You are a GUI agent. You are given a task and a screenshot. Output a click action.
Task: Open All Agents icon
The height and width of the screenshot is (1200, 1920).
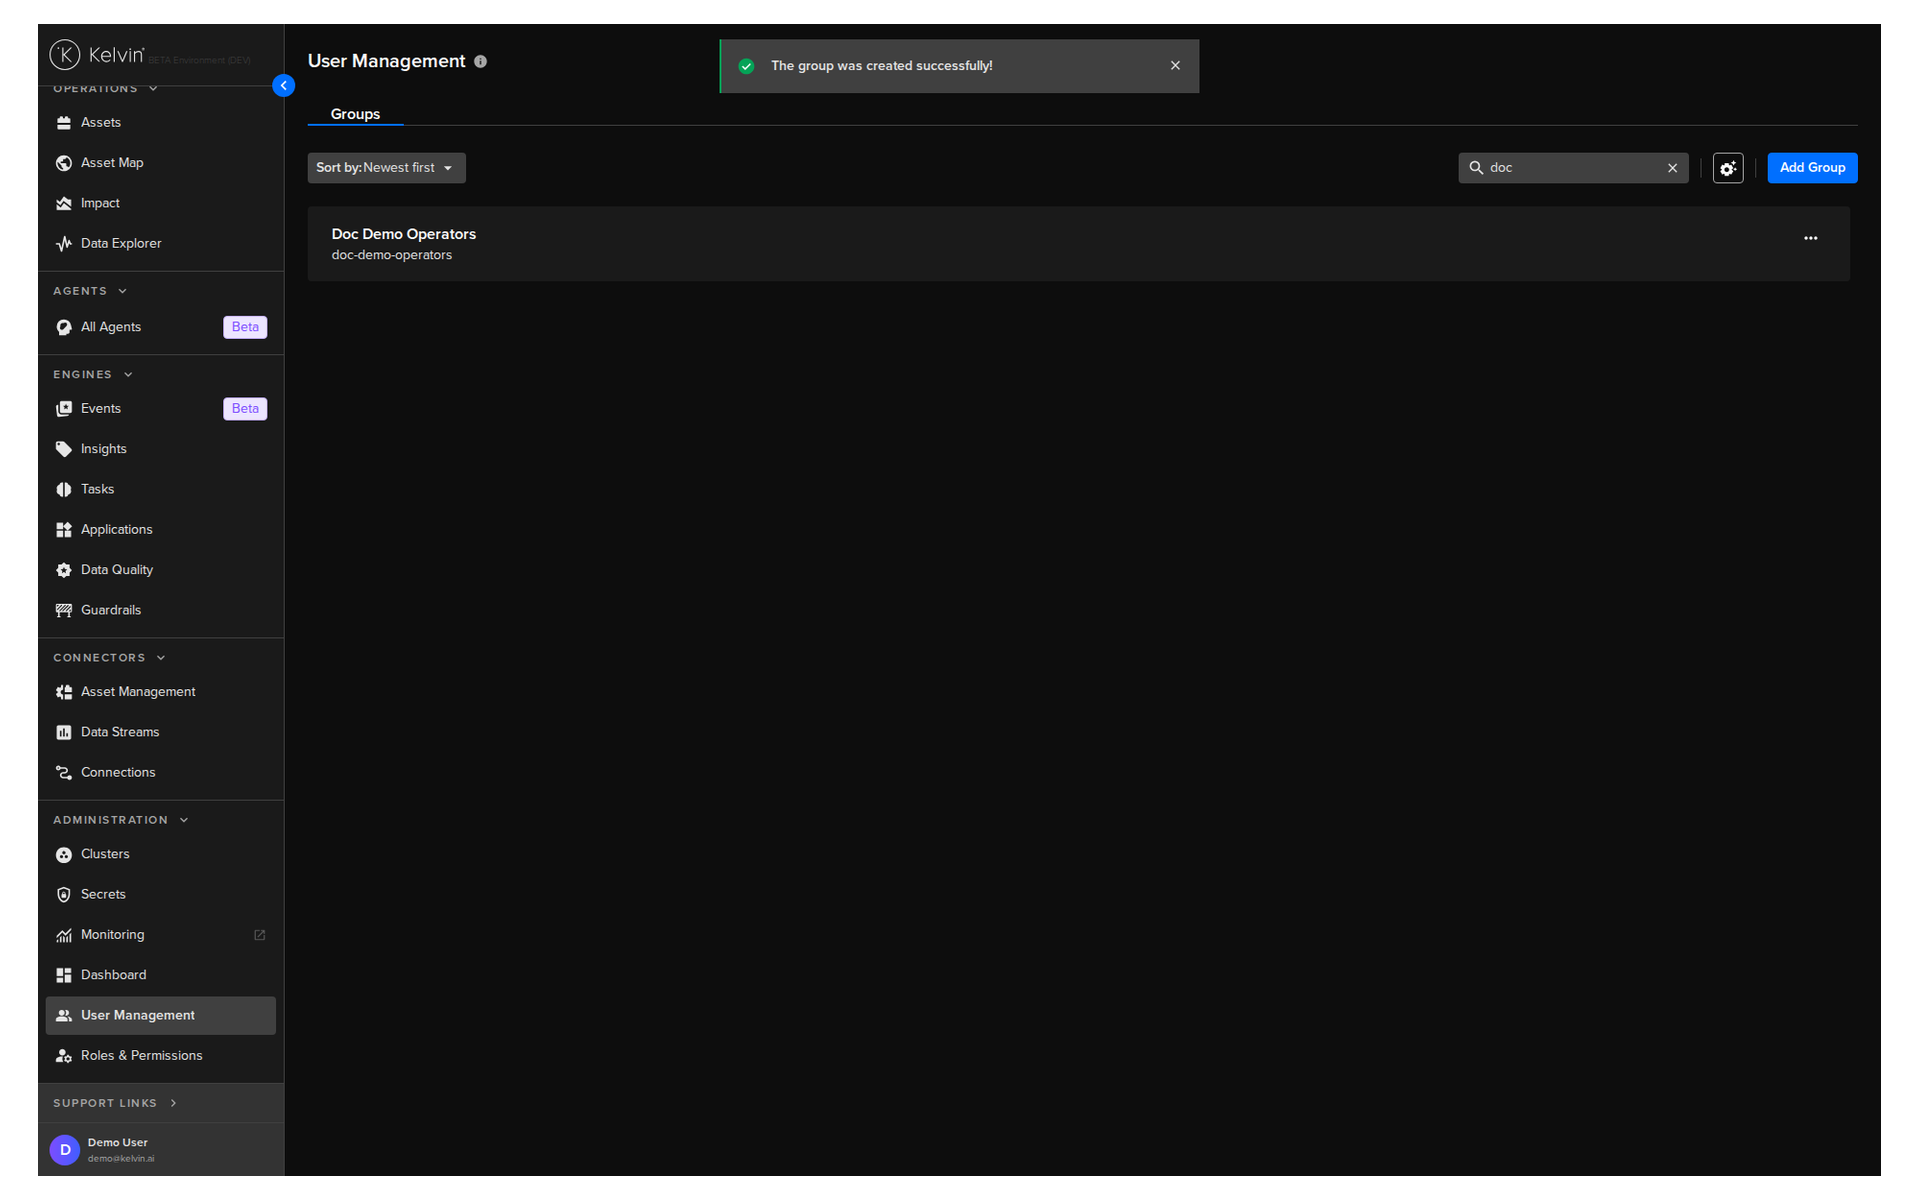[64, 327]
